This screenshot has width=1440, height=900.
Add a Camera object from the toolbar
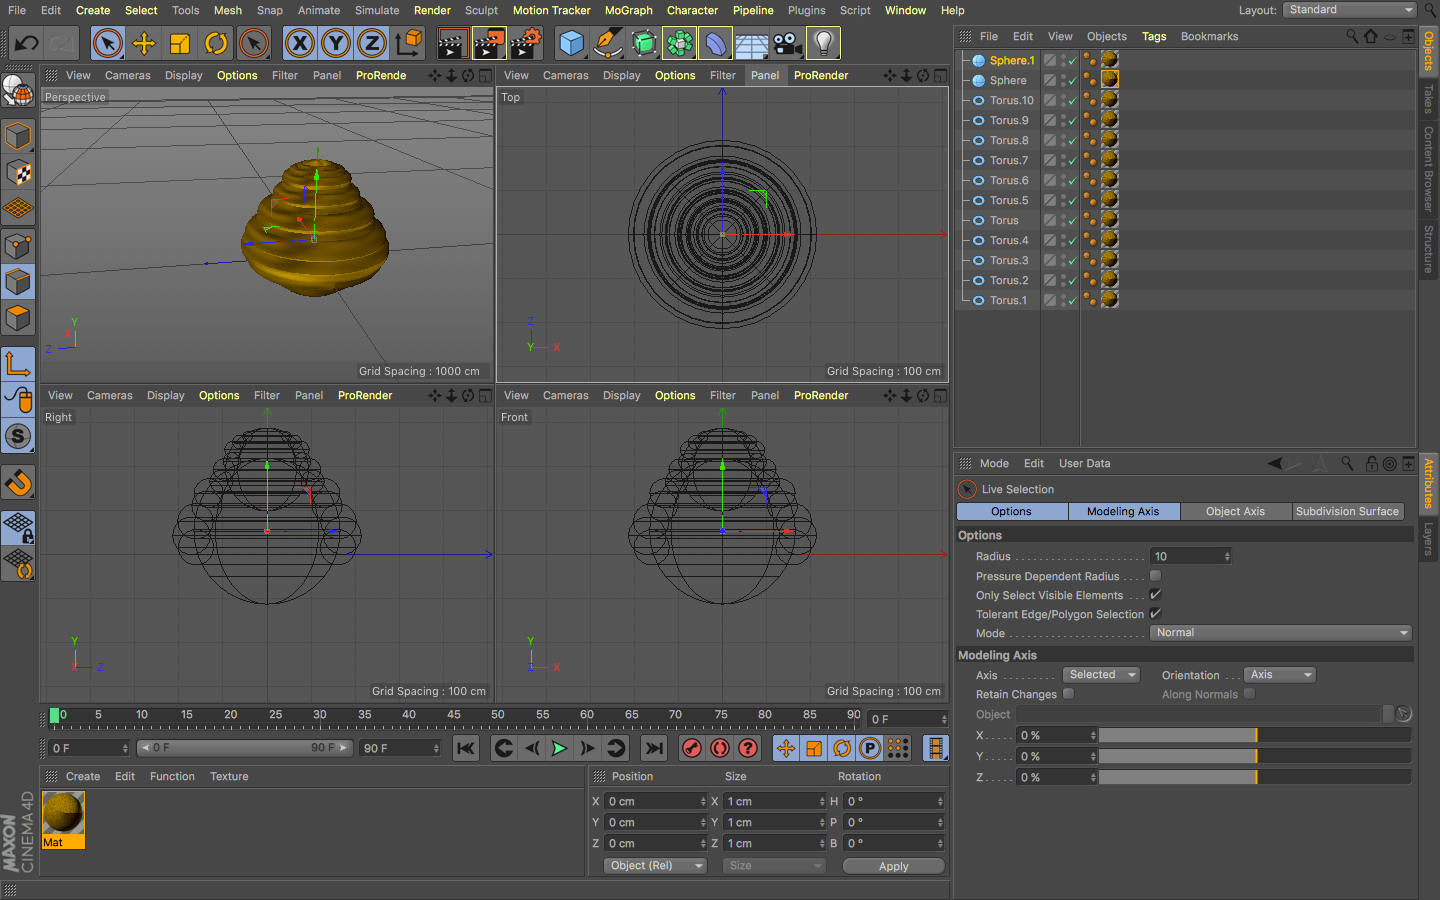coord(788,43)
